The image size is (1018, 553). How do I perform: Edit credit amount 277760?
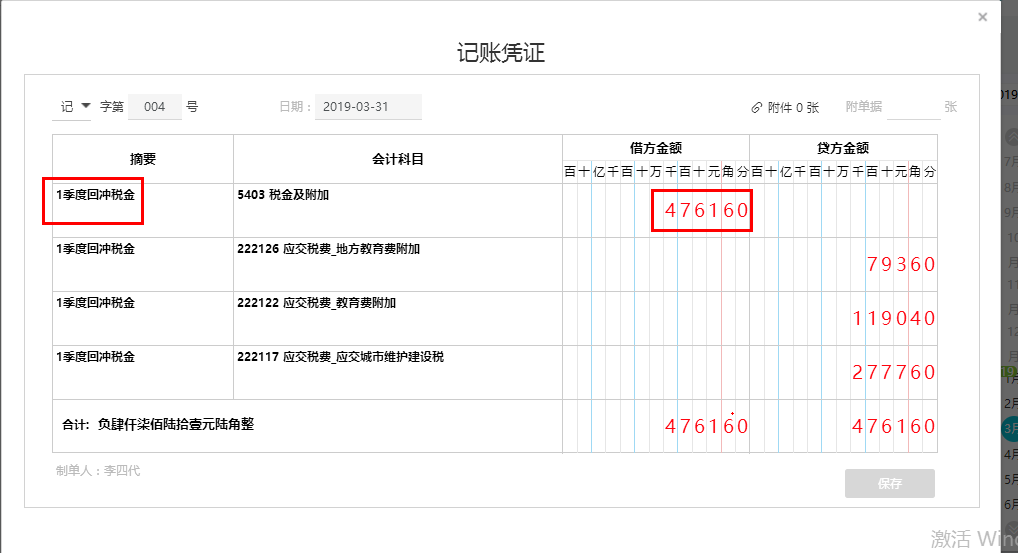pos(843,372)
